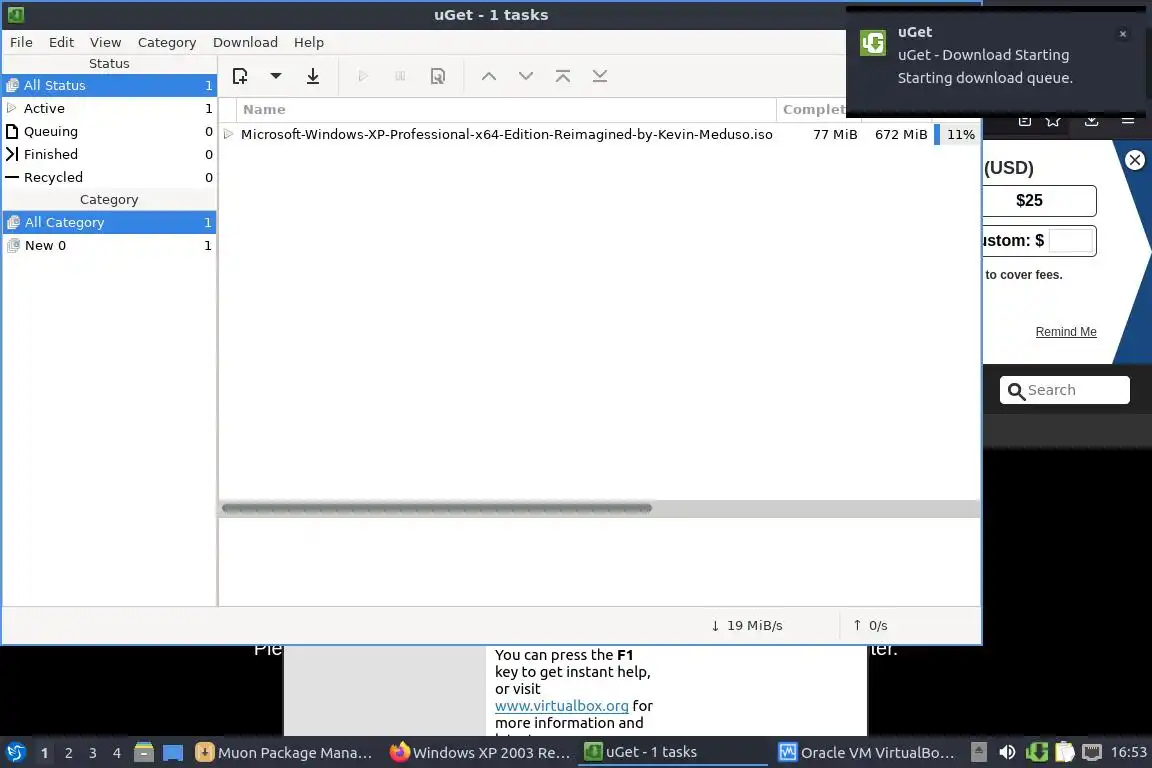This screenshot has height=768, width=1152.
Task: Click the 11% progress bar cell
Action: pyautogui.click(x=956, y=134)
